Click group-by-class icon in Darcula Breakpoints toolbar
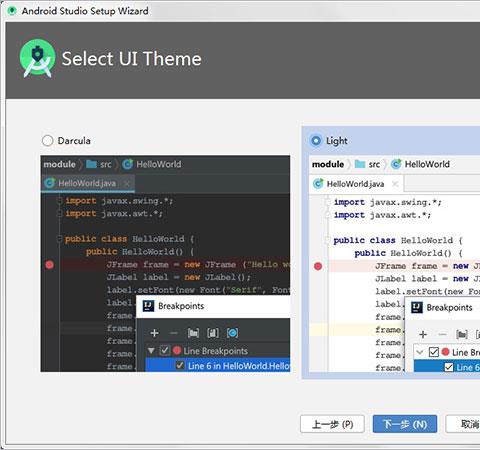Image resolution: width=480 pixels, height=450 pixels. (232, 333)
